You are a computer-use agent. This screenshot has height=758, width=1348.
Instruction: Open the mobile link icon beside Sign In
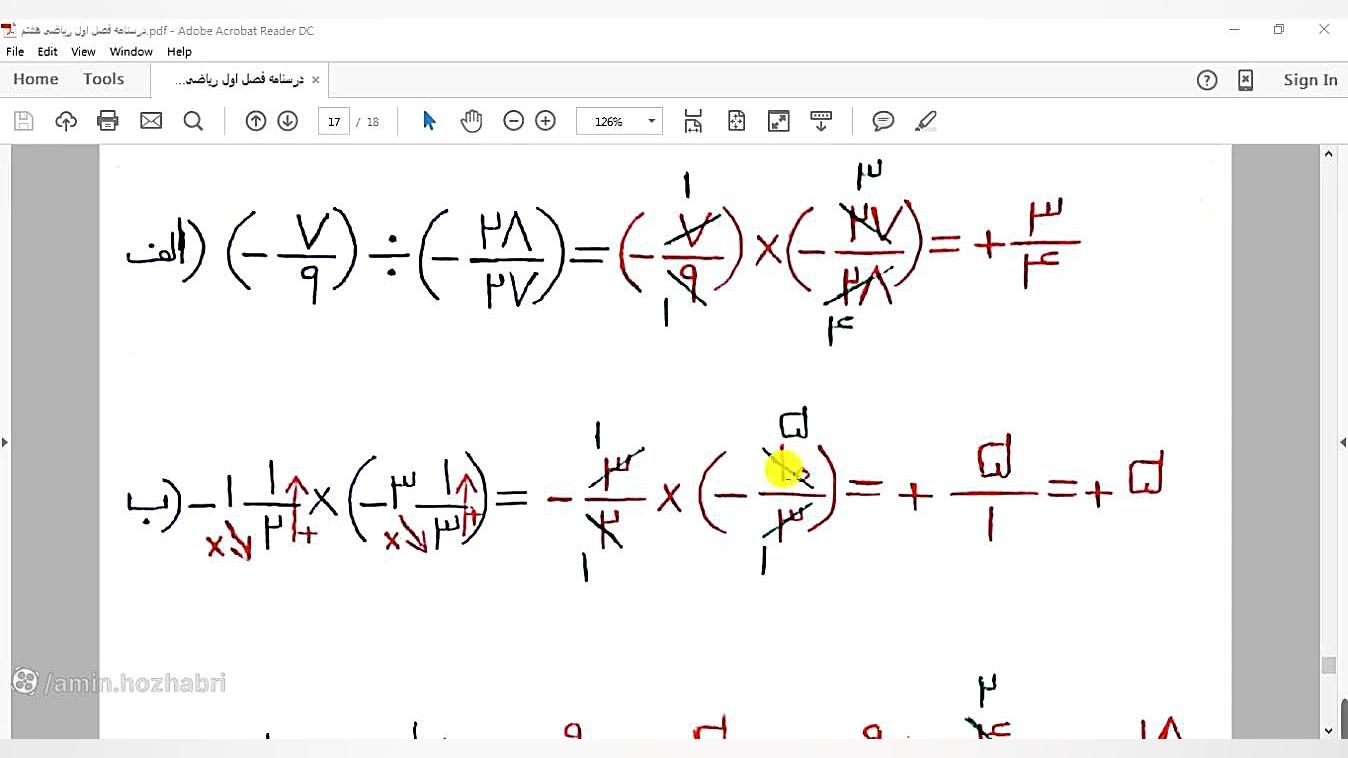pos(1246,80)
